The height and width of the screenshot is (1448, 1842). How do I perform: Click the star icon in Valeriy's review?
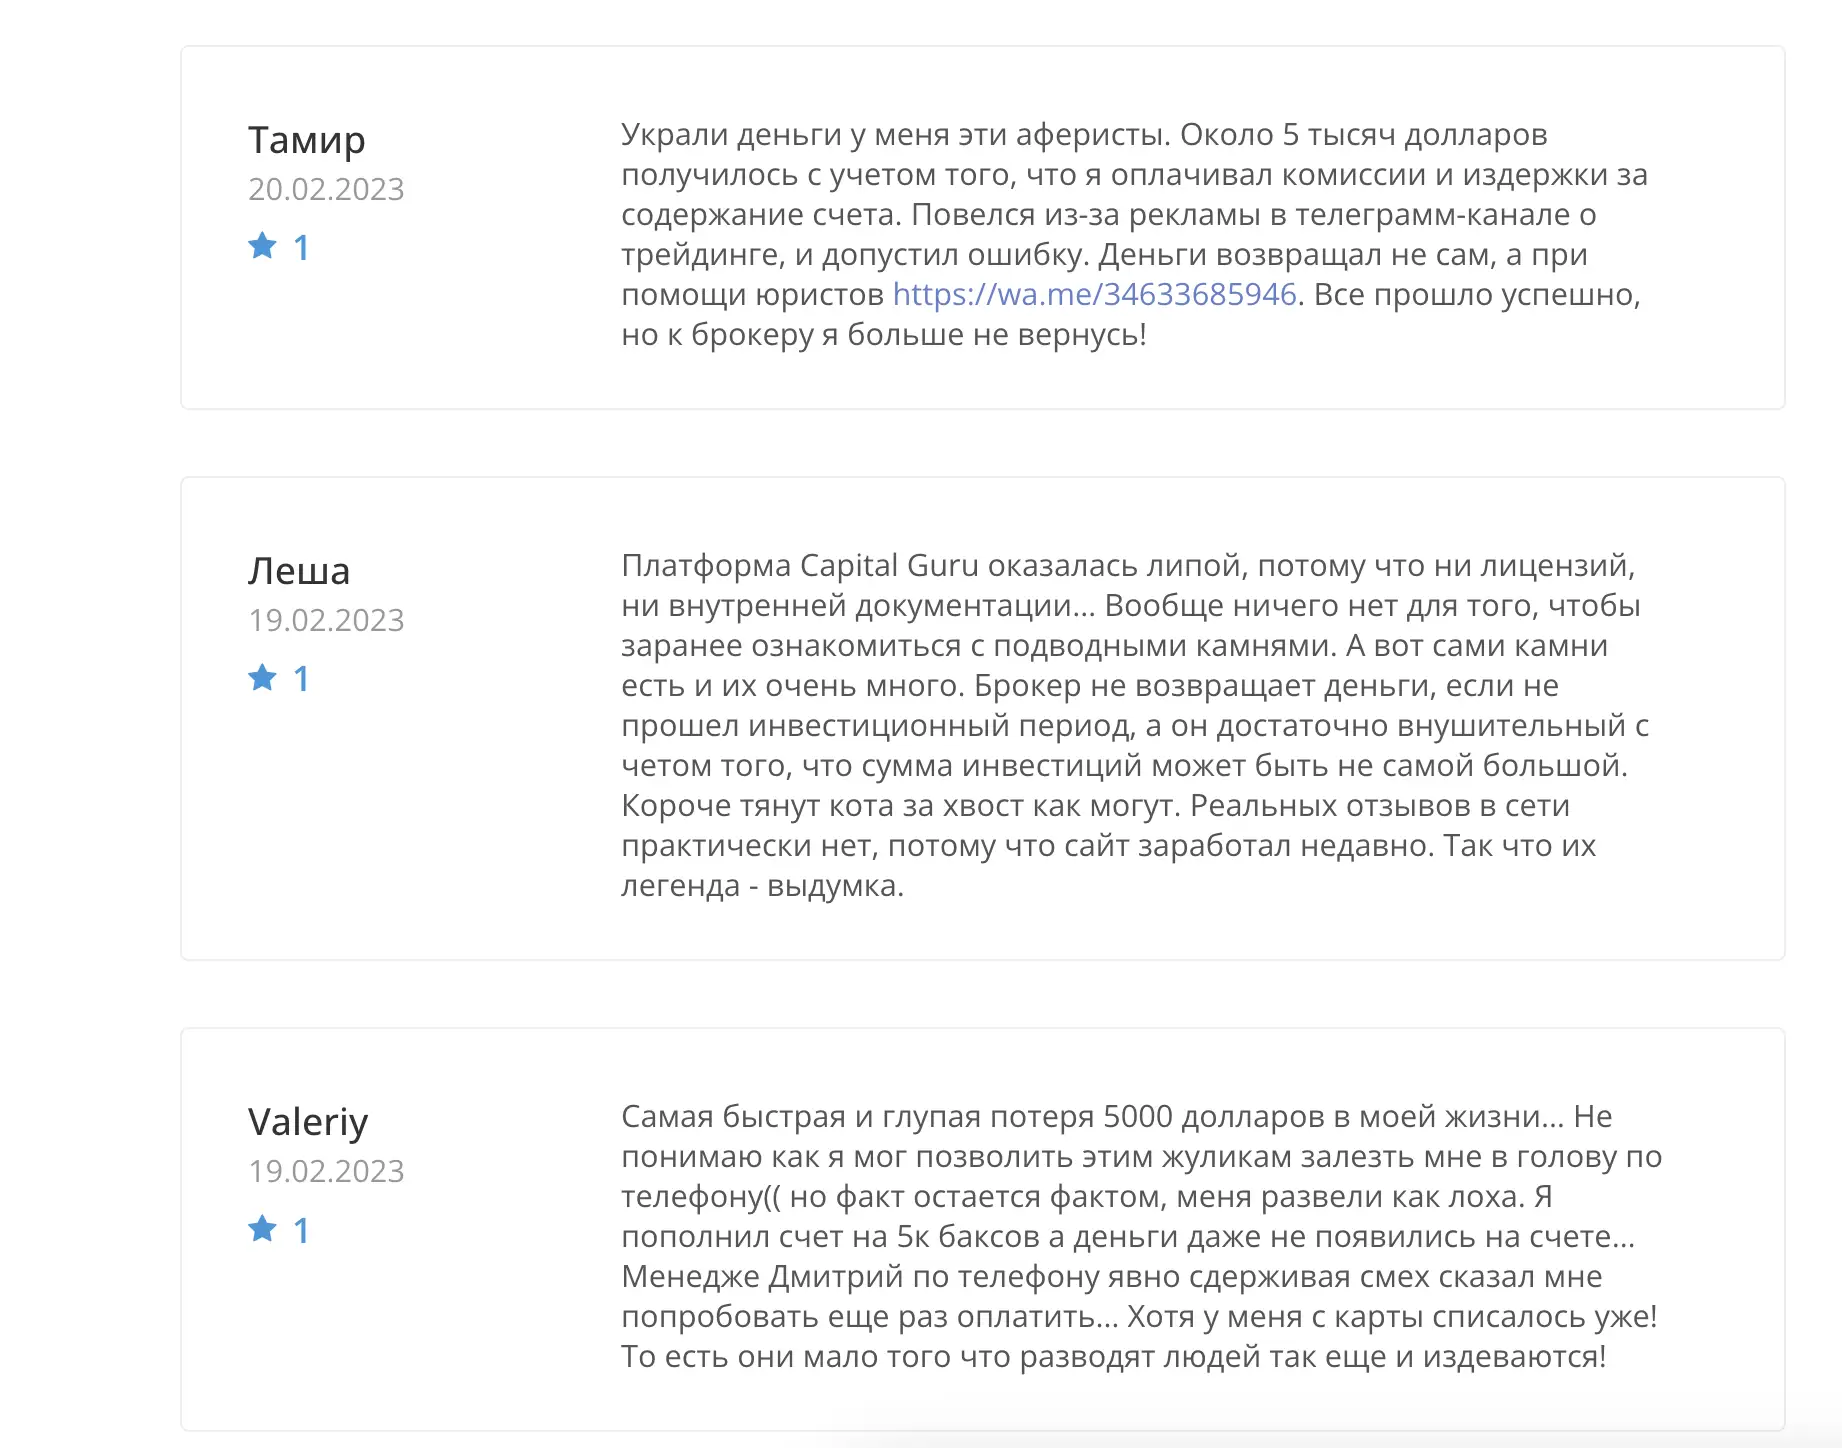263,1229
